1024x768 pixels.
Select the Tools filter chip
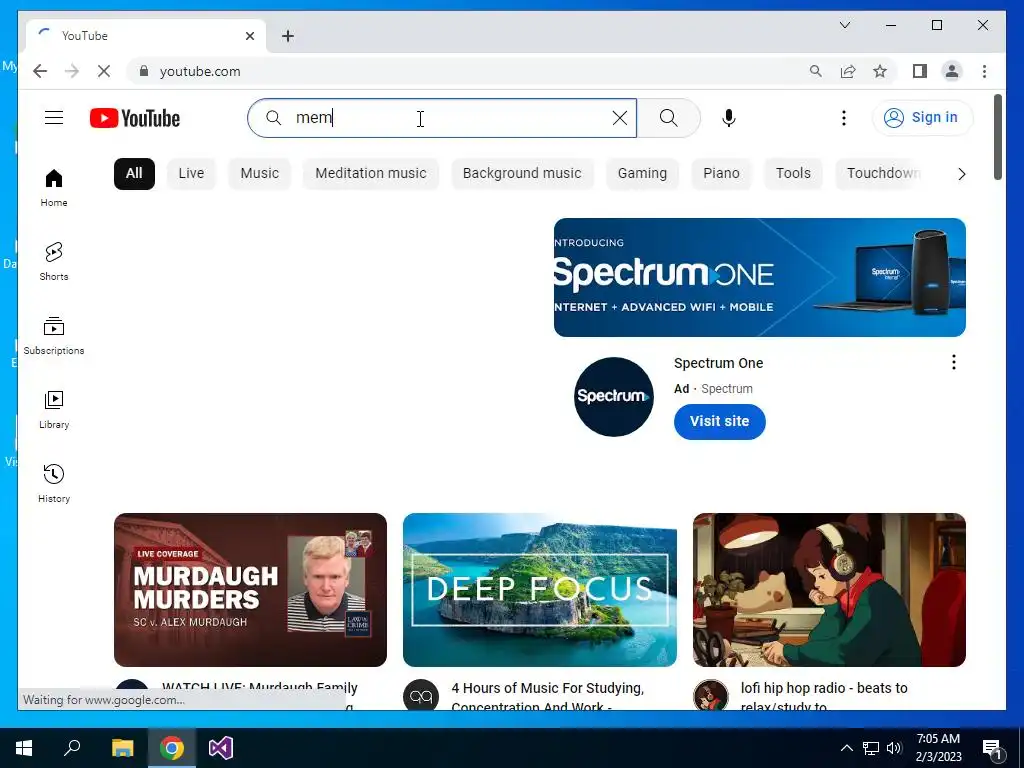(793, 174)
